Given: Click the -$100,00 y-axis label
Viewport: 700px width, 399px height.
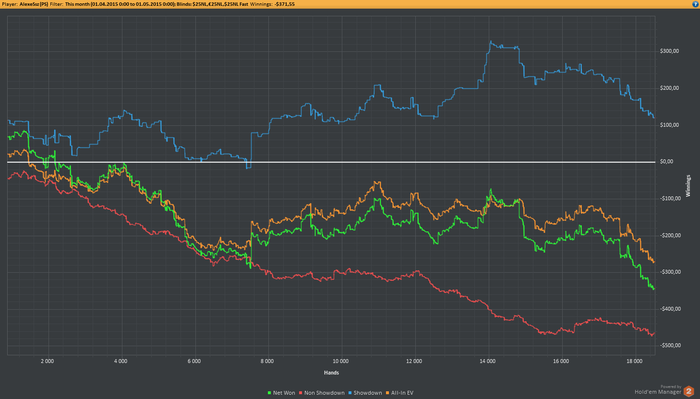Looking at the screenshot, I should pyautogui.click(x=671, y=198).
